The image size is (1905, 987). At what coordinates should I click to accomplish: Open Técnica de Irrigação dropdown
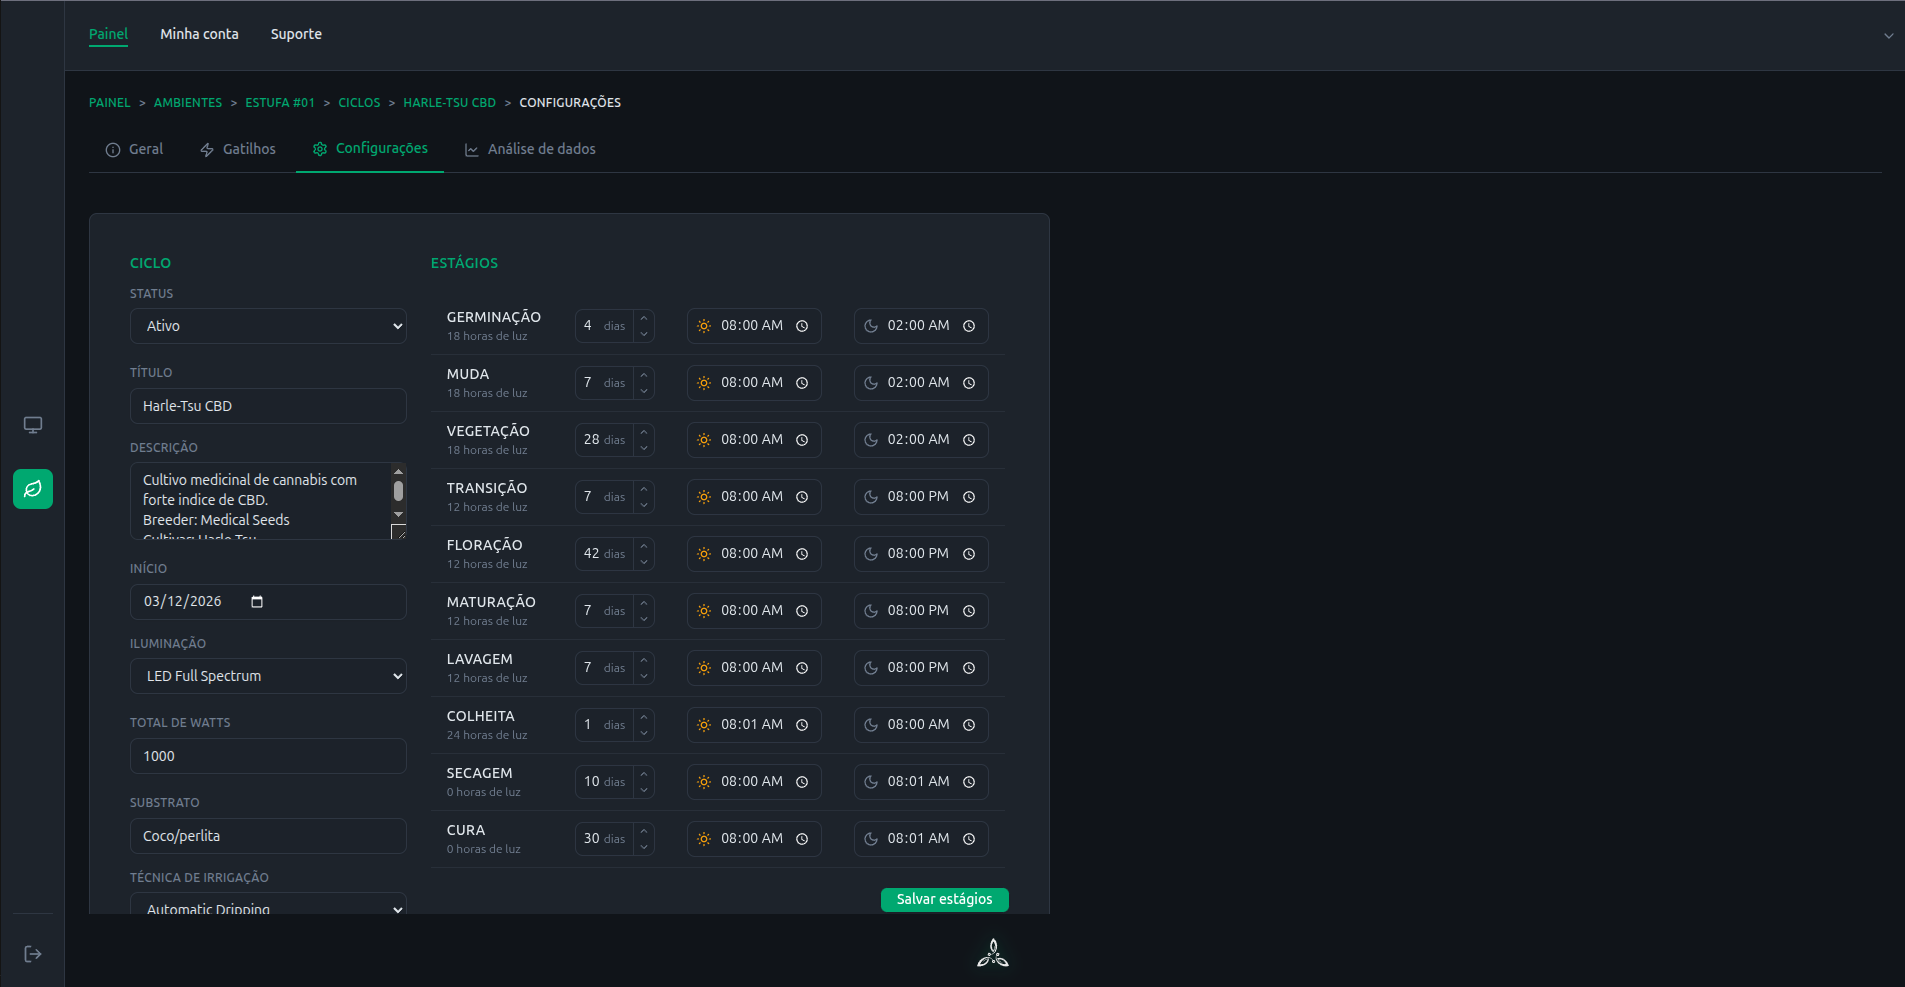pyautogui.click(x=268, y=904)
